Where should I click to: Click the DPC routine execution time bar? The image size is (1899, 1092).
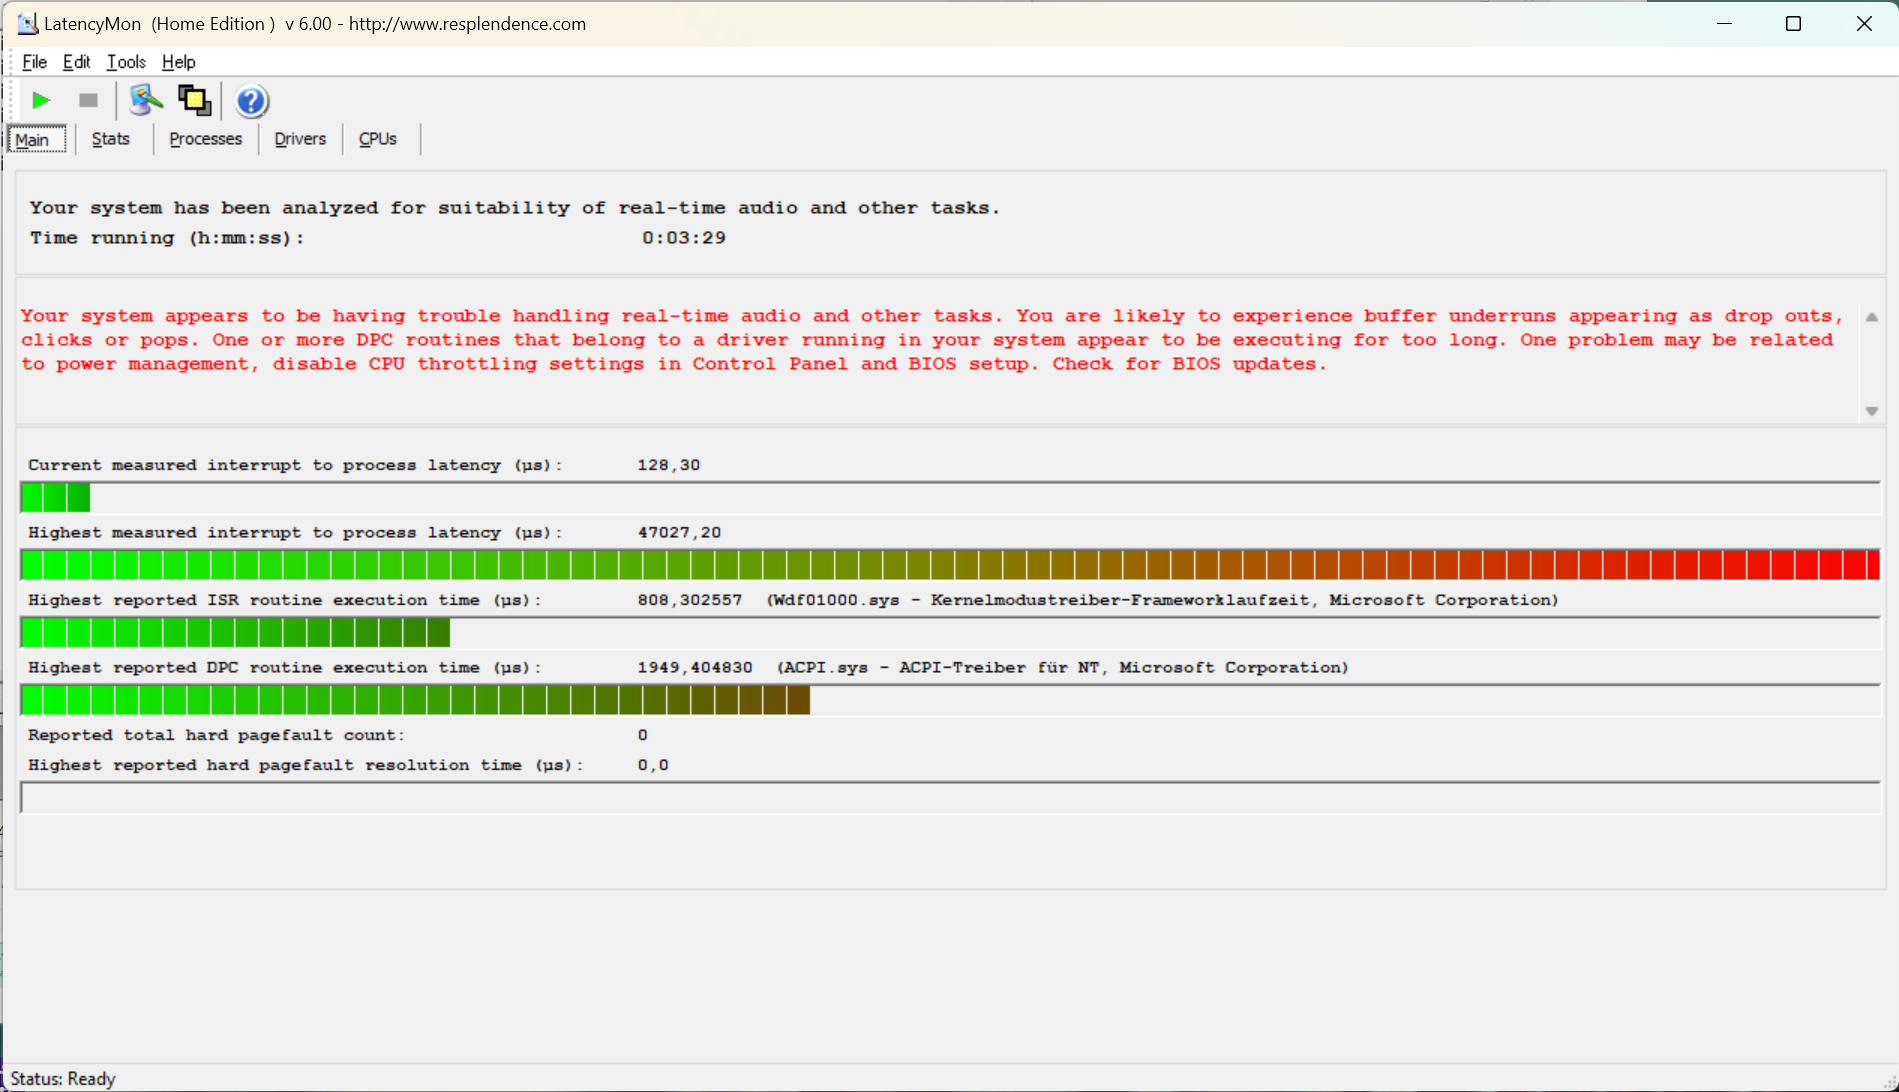pyautogui.click(x=950, y=700)
